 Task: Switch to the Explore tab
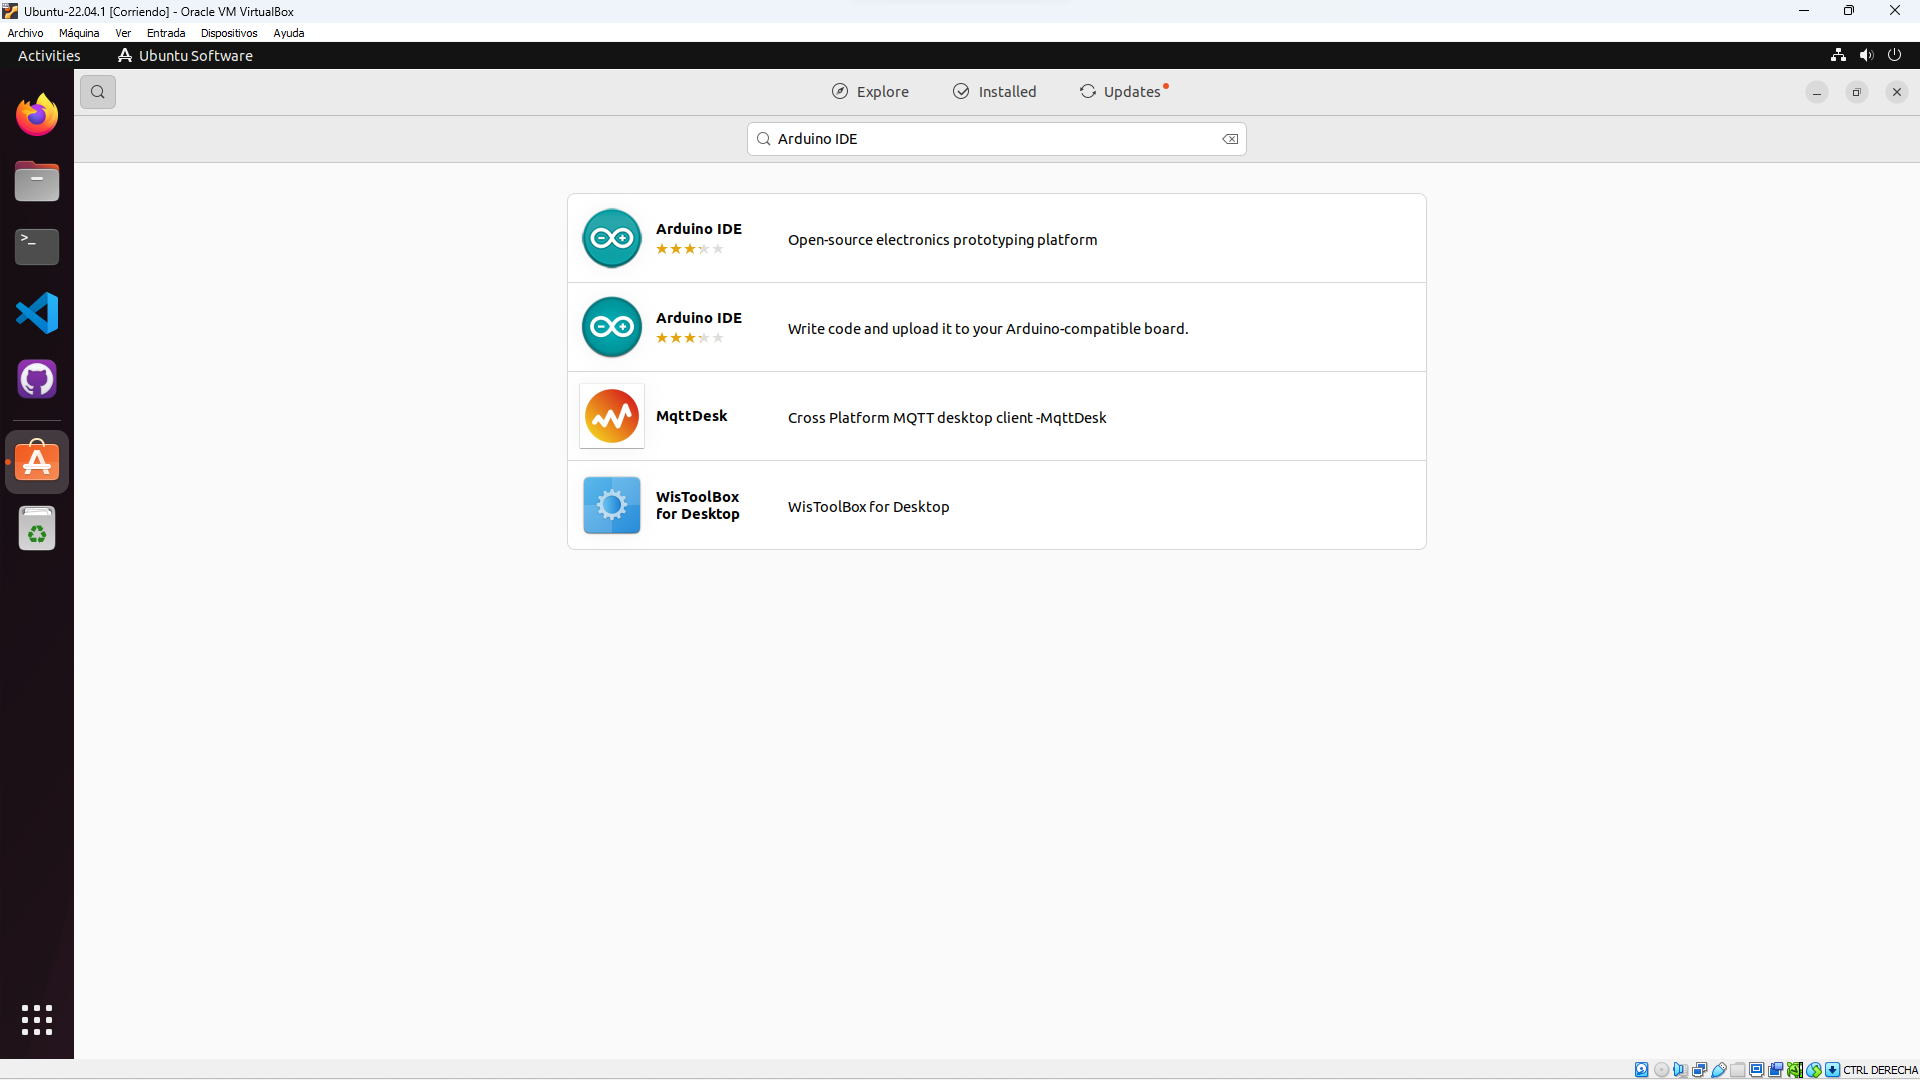870,92
